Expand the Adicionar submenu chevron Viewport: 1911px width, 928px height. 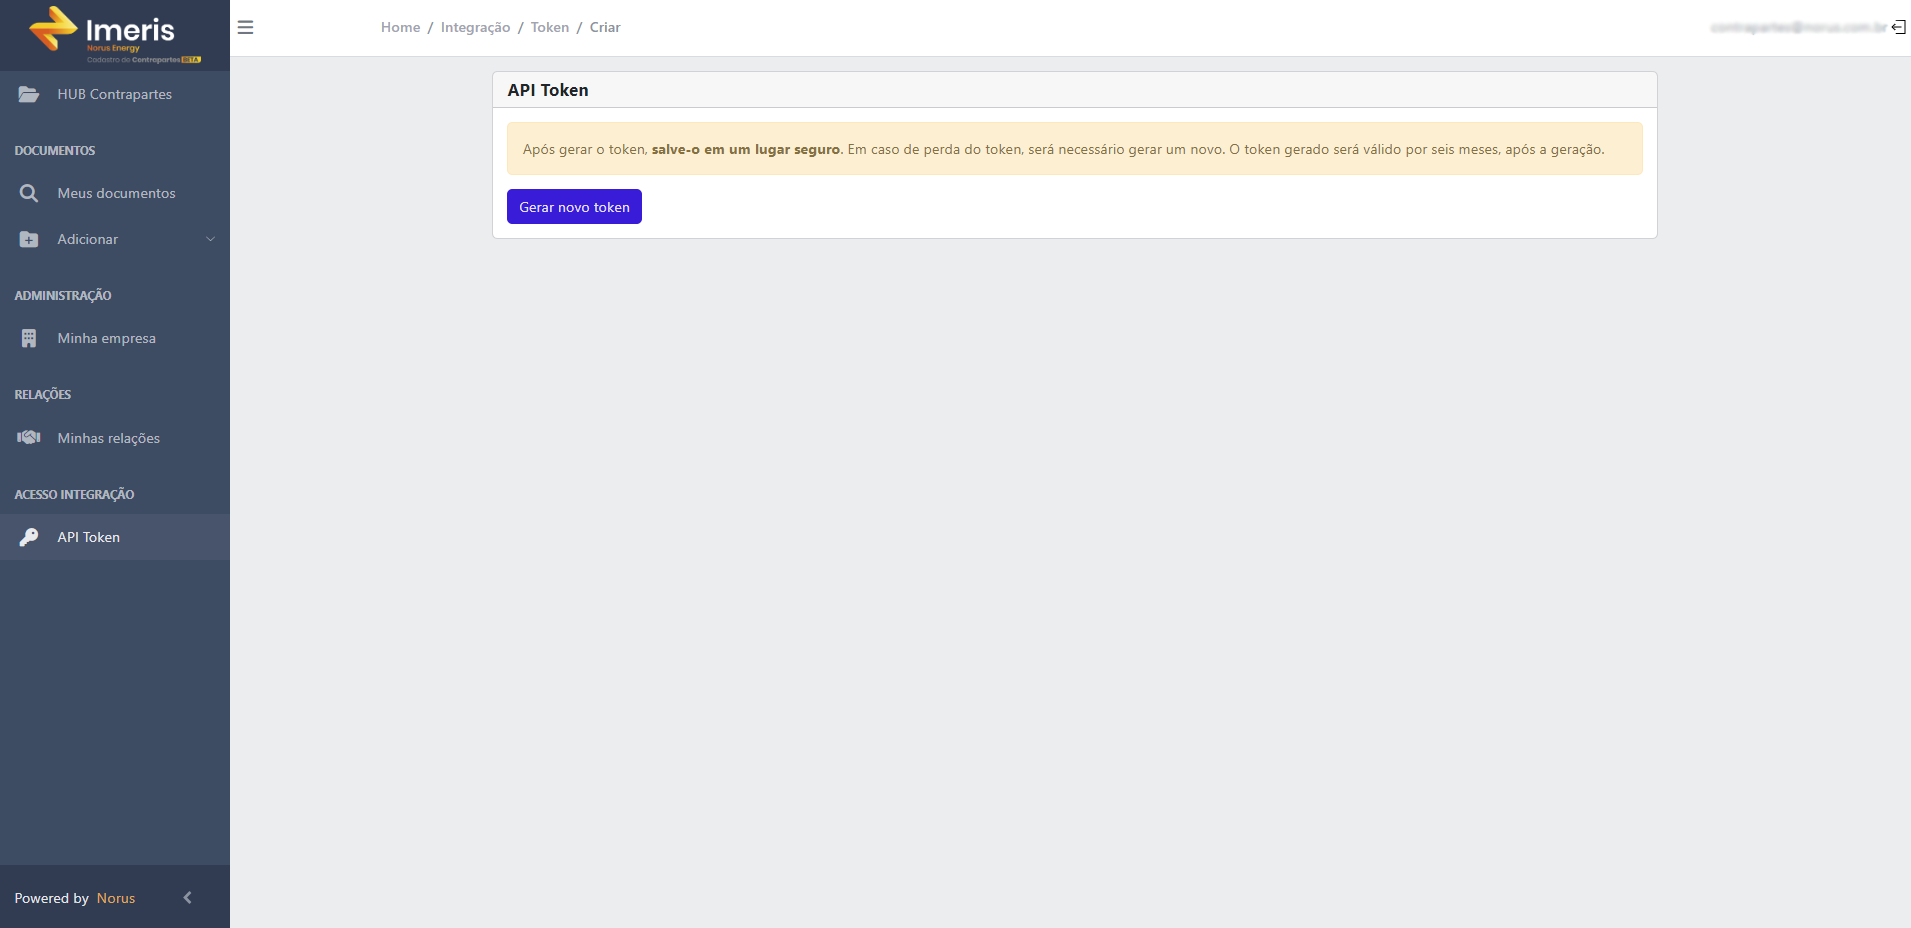210,239
